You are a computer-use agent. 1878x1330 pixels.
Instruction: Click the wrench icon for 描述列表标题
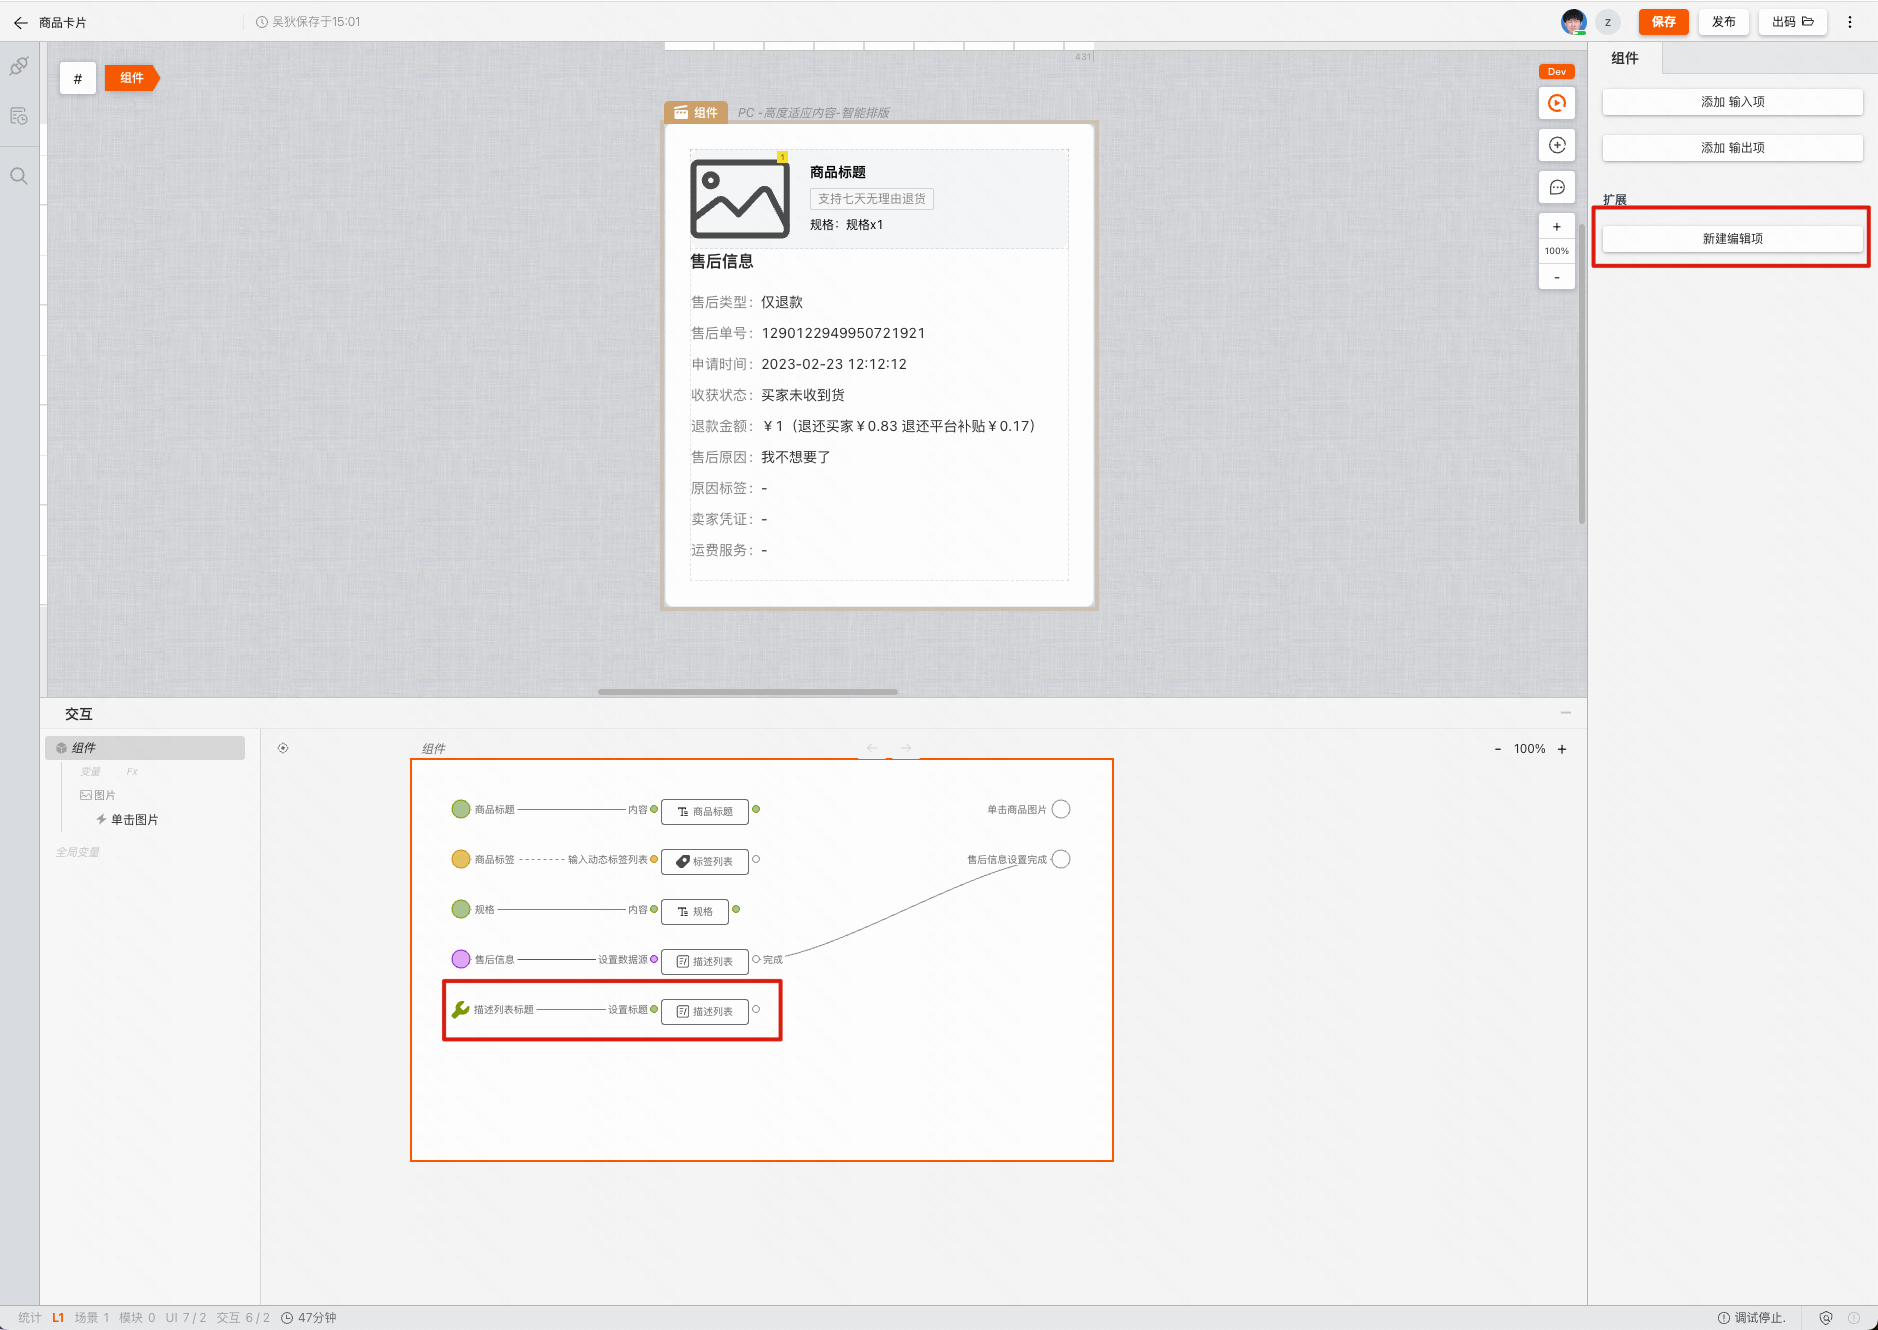click(461, 1009)
